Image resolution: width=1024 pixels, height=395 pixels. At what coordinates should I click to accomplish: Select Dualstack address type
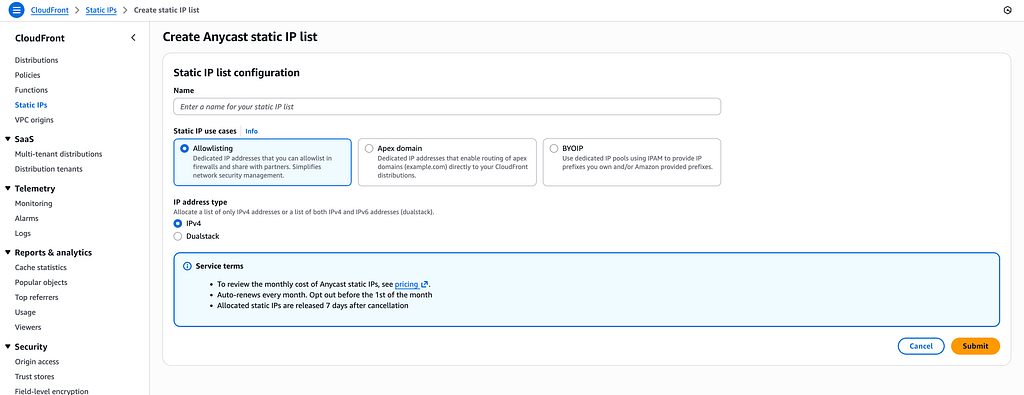(178, 236)
